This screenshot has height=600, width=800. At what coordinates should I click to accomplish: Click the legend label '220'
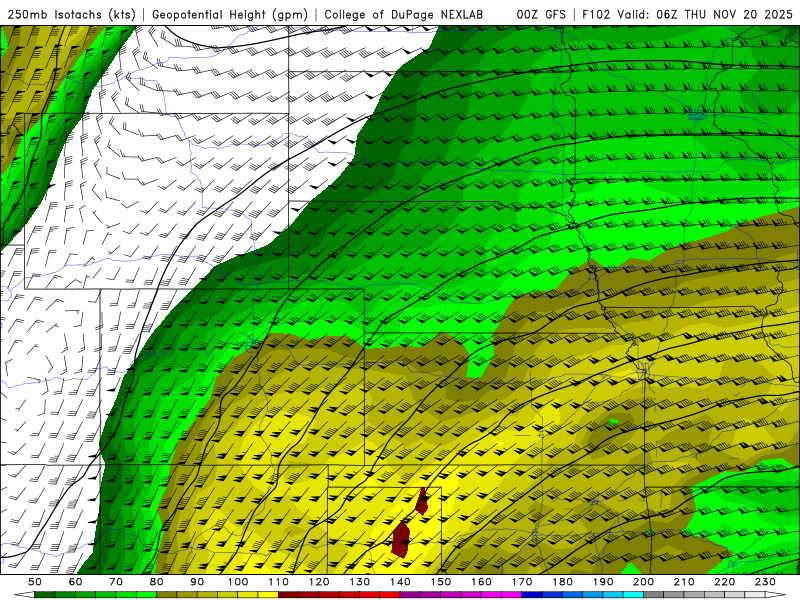[x=724, y=582]
